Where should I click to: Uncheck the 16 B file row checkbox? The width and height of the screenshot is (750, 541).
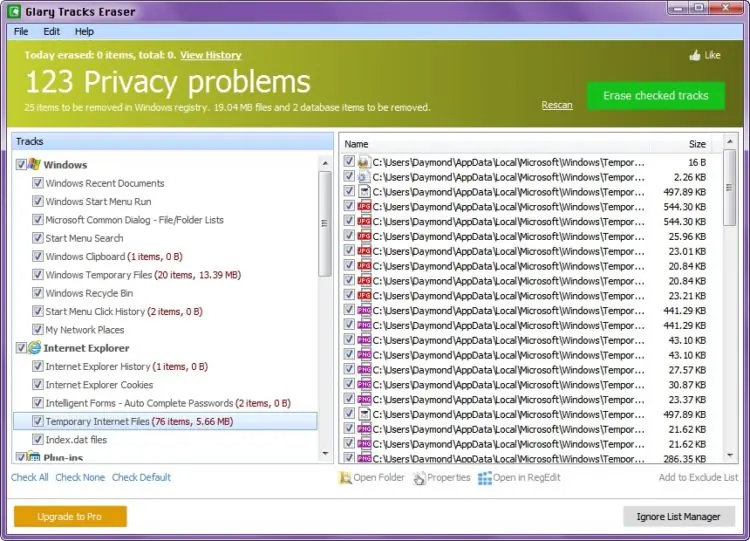pos(349,162)
